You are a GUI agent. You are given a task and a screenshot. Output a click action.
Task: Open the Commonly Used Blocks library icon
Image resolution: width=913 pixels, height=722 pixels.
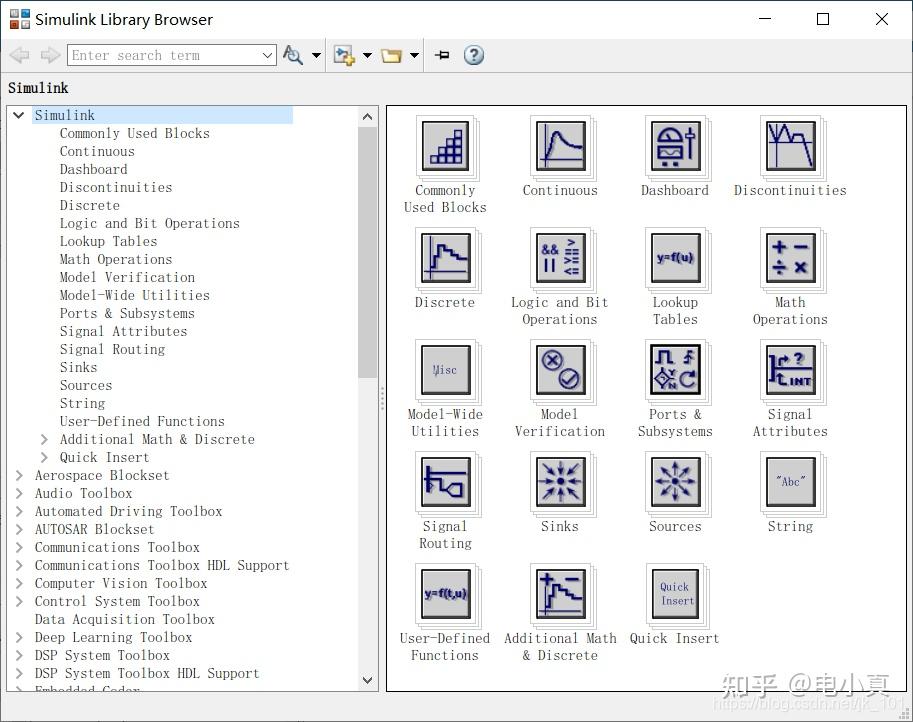click(x=445, y=146)
